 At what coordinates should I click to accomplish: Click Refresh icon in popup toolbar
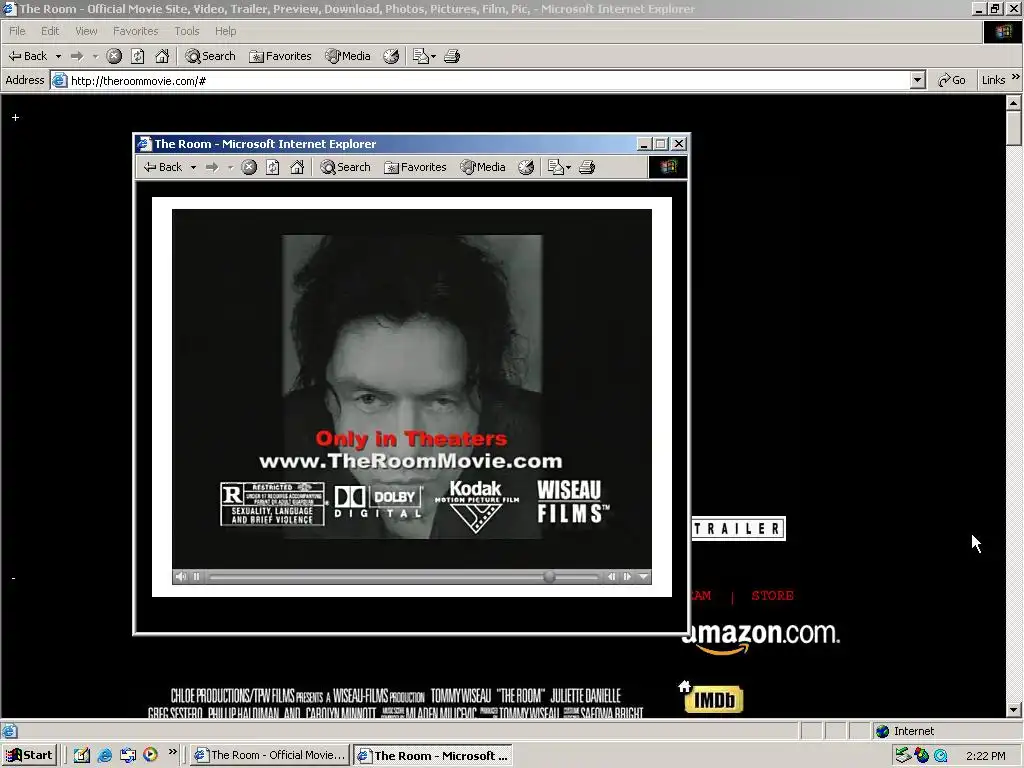click(x=272, y=167)
